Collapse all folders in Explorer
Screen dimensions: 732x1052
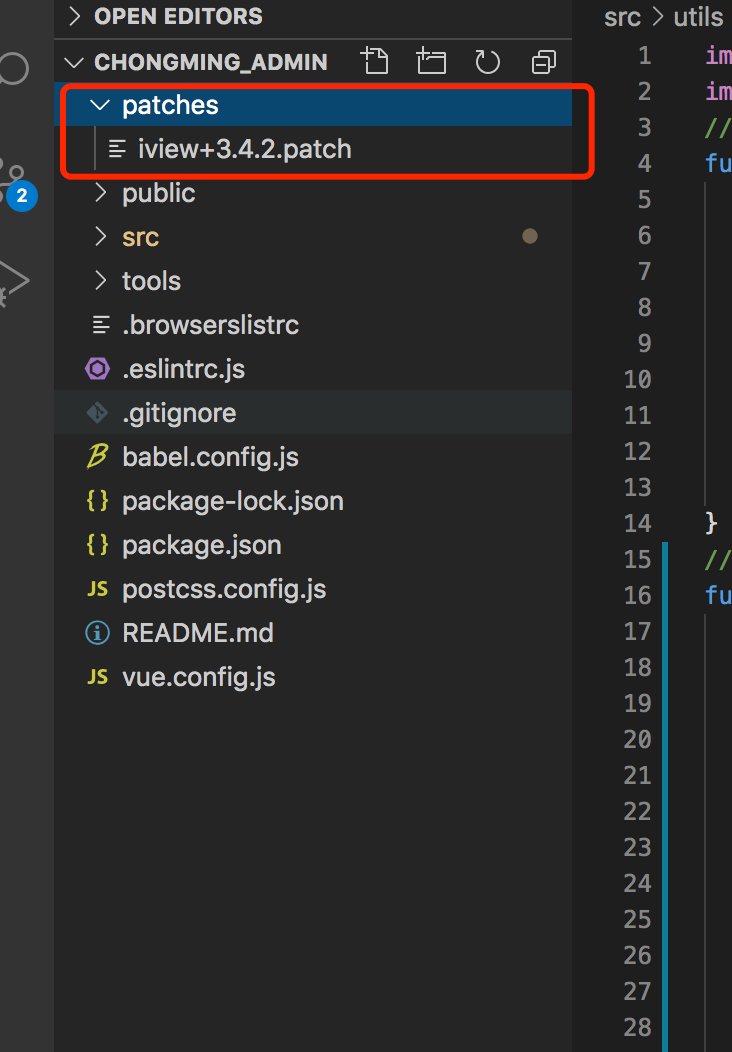point(543,62)
